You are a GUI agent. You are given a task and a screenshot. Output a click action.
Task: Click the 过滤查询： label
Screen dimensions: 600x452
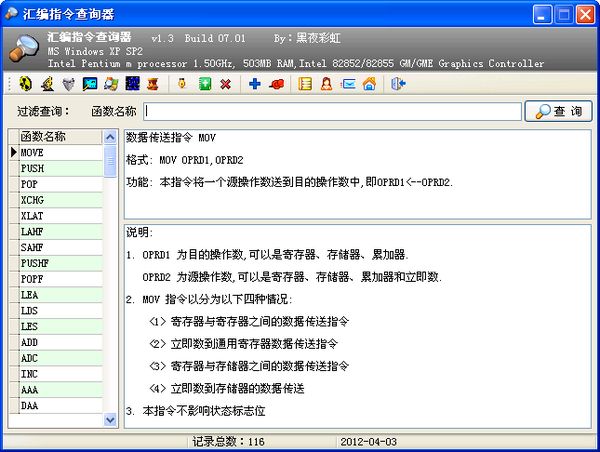point(43,111)
